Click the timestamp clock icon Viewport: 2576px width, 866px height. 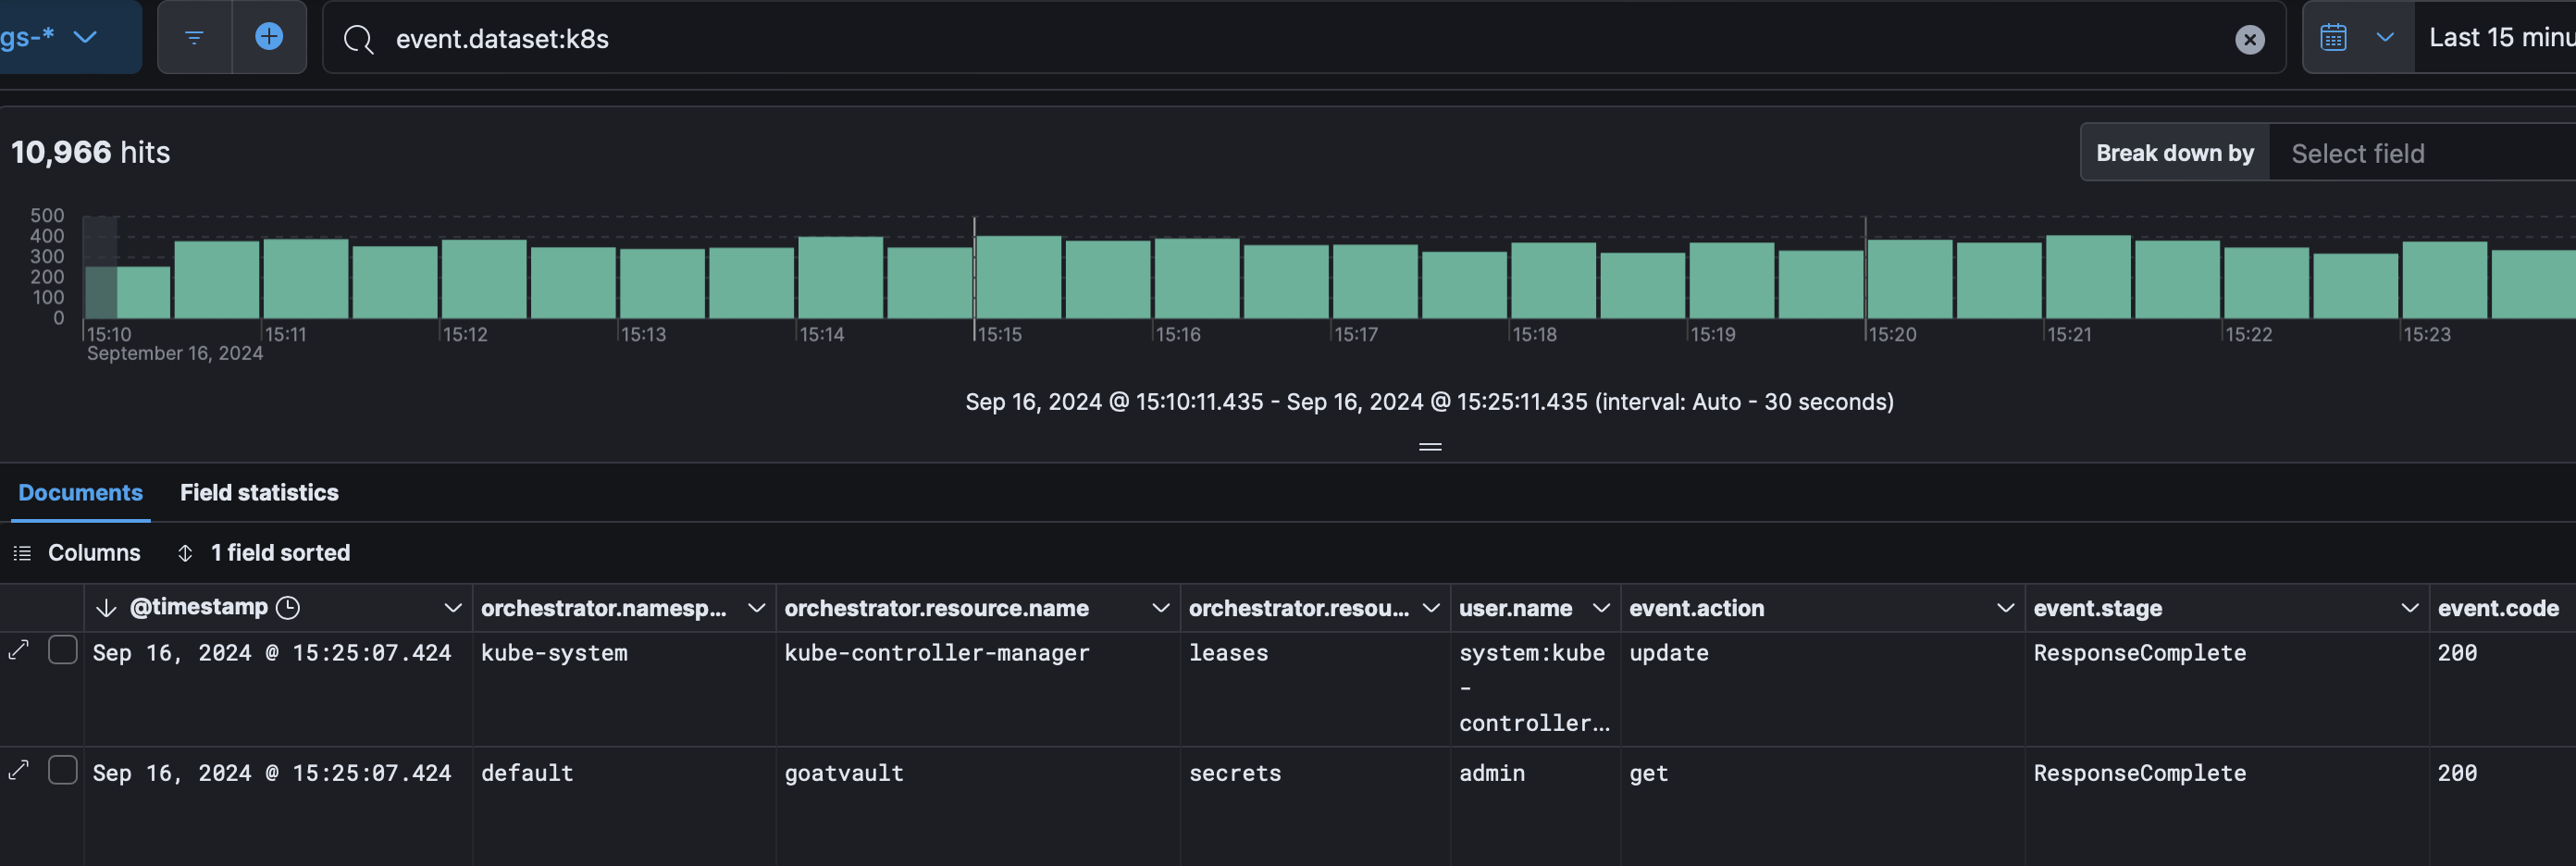click(288, 608)
